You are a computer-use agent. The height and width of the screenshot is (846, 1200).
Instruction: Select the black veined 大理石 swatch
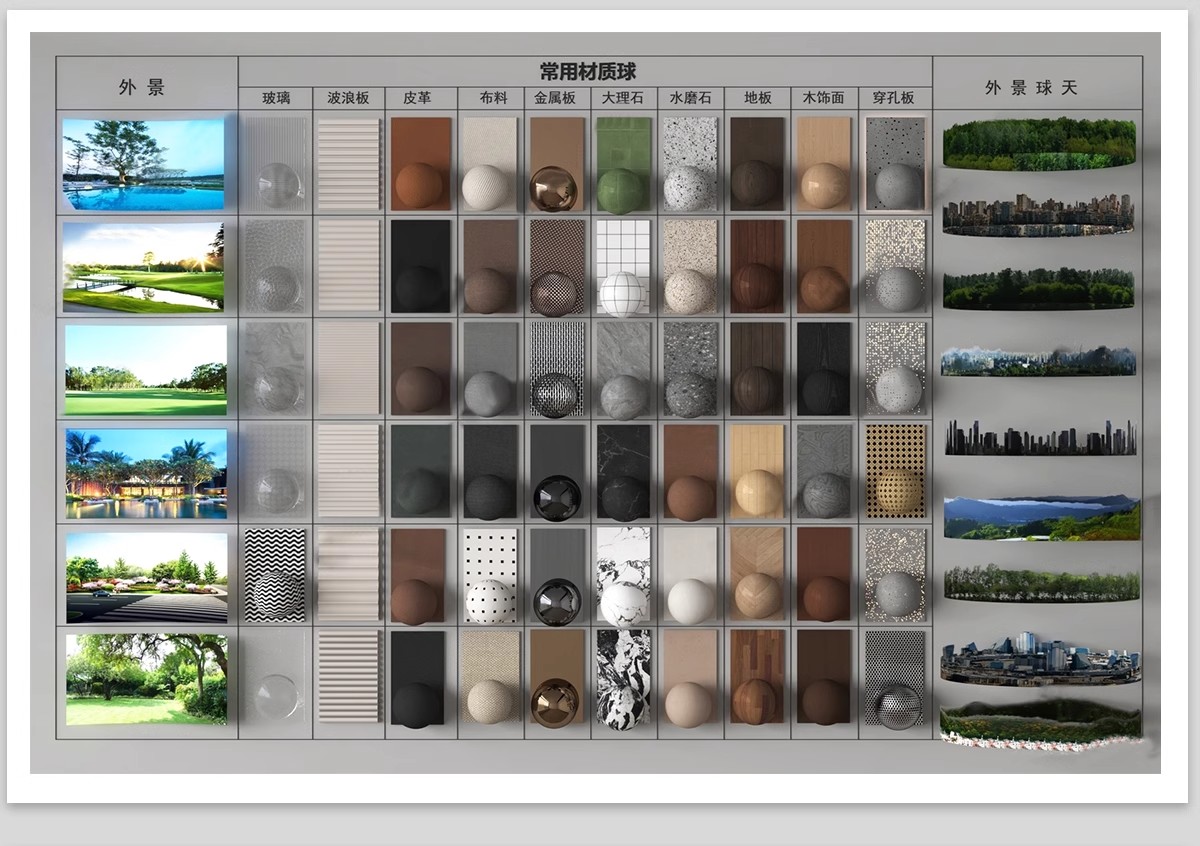click(x=623, y=472)
